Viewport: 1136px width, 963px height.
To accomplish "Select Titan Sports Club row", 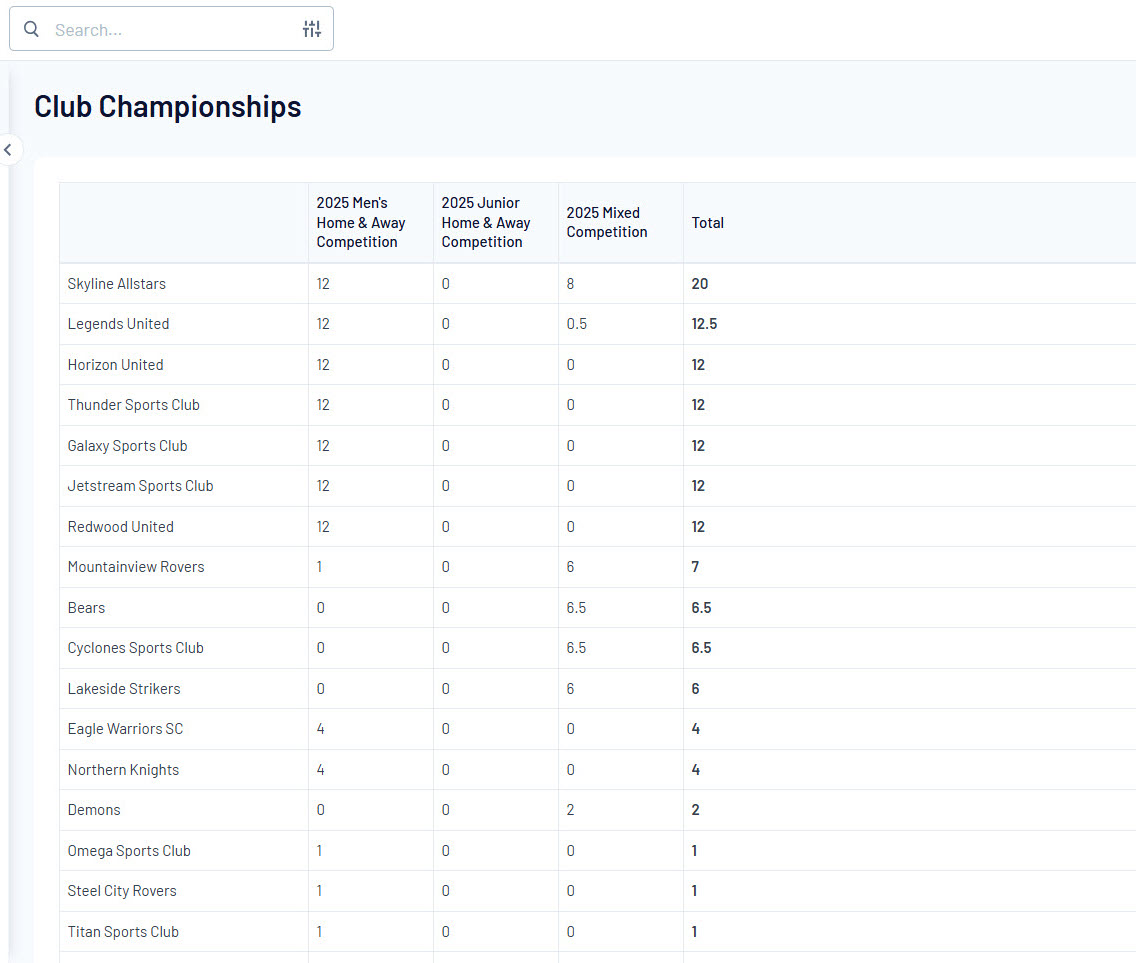I will point(123,932).
